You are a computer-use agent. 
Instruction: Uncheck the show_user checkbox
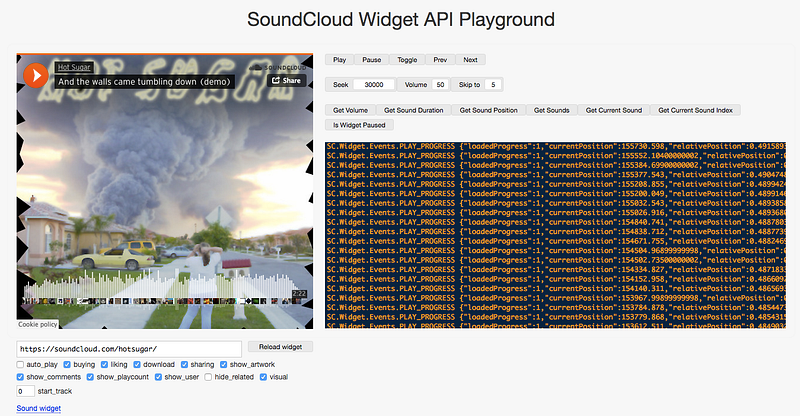(x=158, y=377)
